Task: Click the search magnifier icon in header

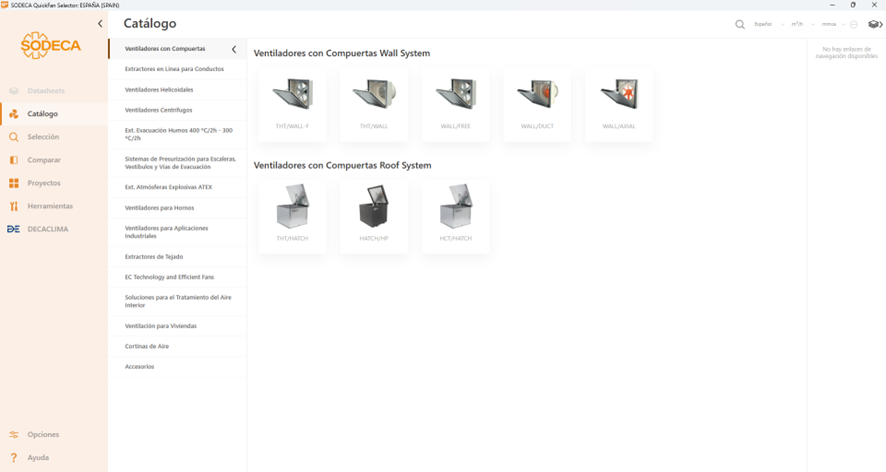Action: coord(740,24)
